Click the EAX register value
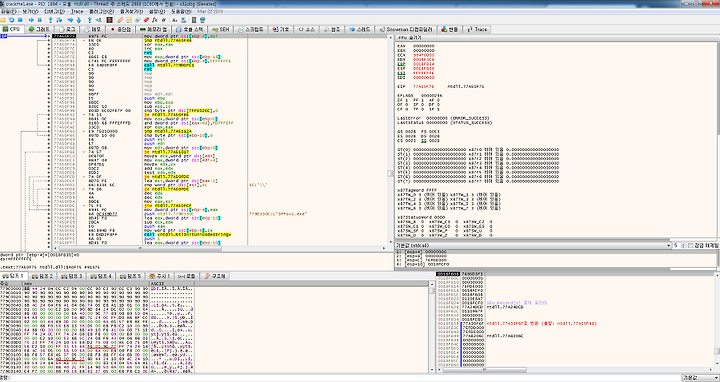The width and height of the screenshot is (720, 382). pos(423,46)
